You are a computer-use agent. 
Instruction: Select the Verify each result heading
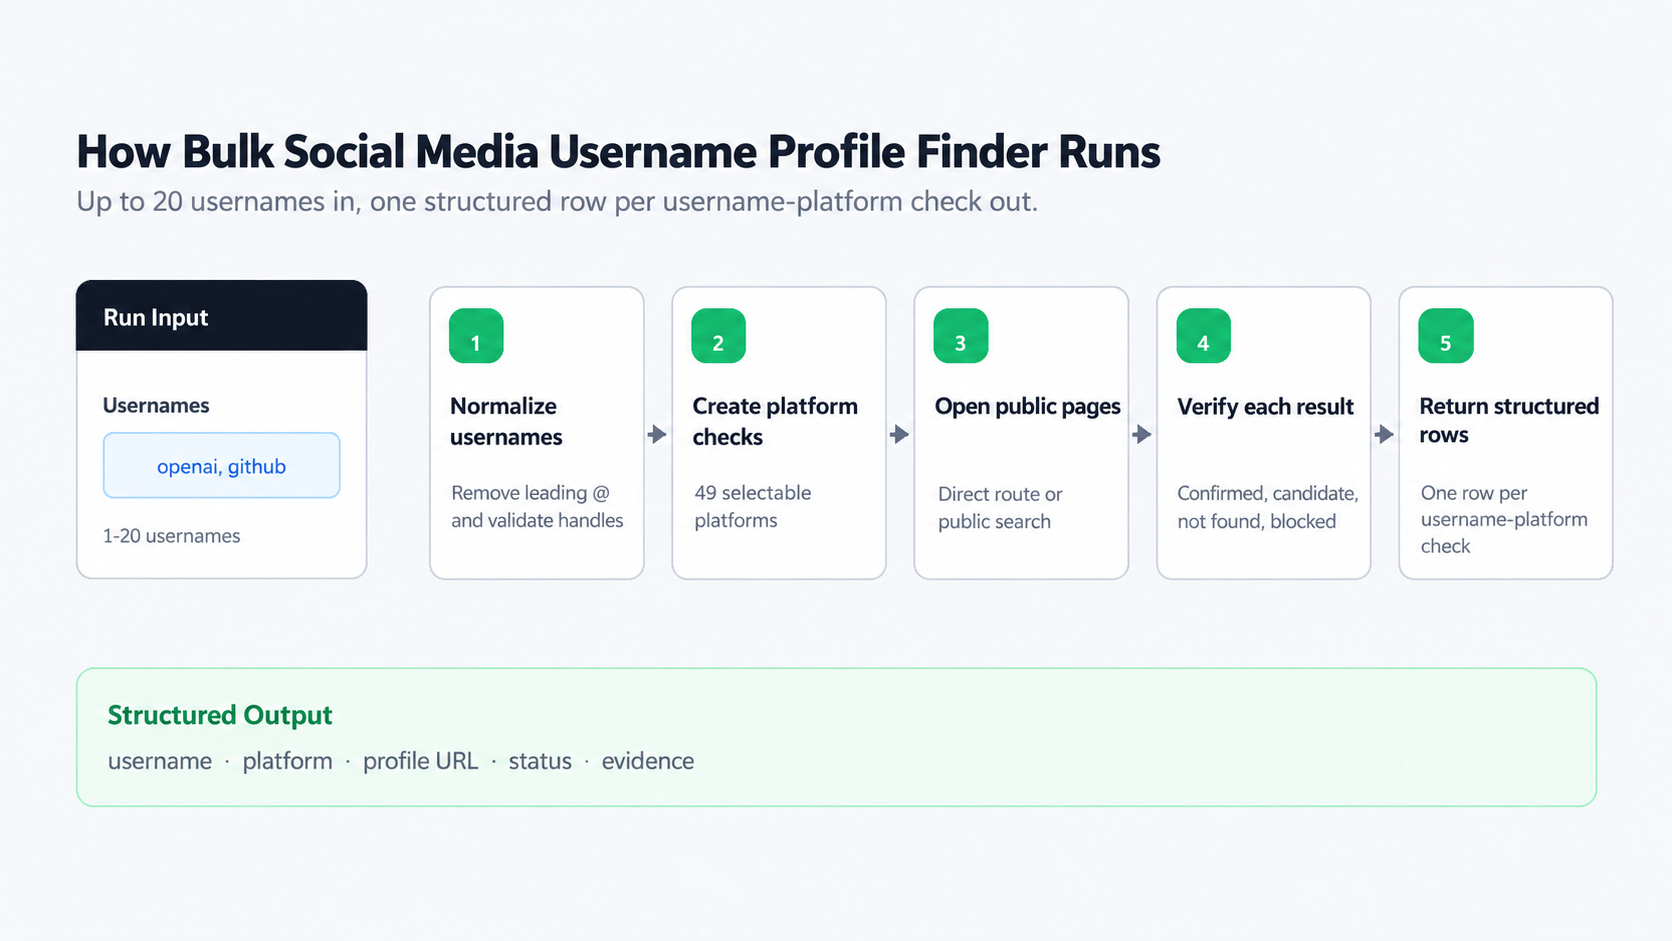tap(1265, 406)
